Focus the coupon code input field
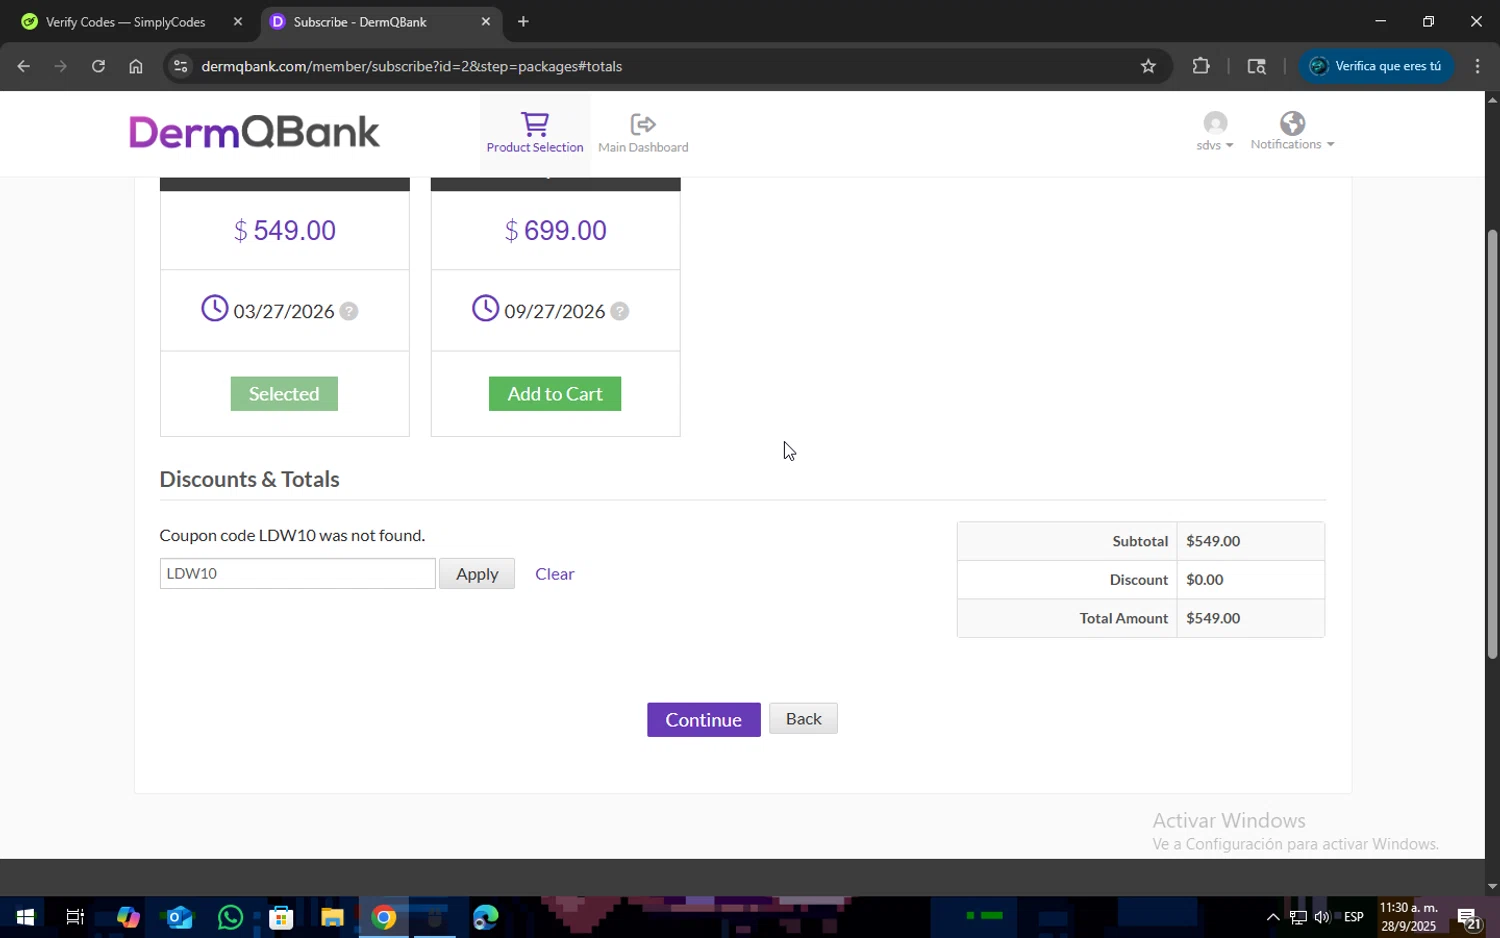The image size is (1500, 938). pyautogui.click(x=297, y=574)
